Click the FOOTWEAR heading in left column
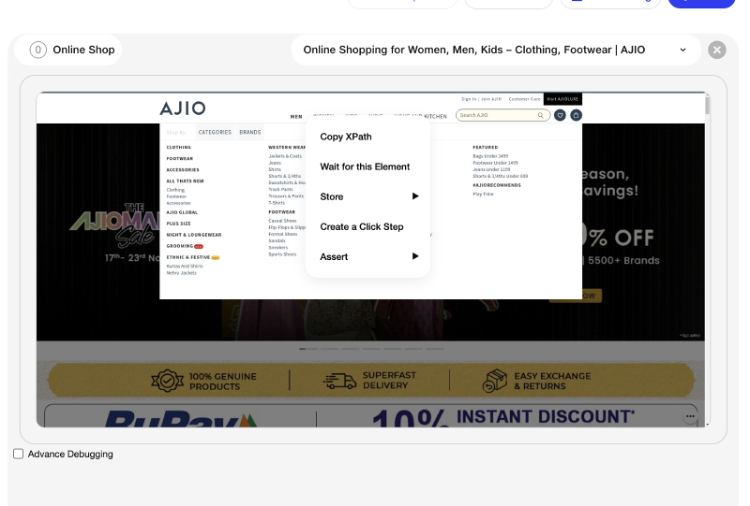This screenshot has width=750, height=506. coord(180,158)
